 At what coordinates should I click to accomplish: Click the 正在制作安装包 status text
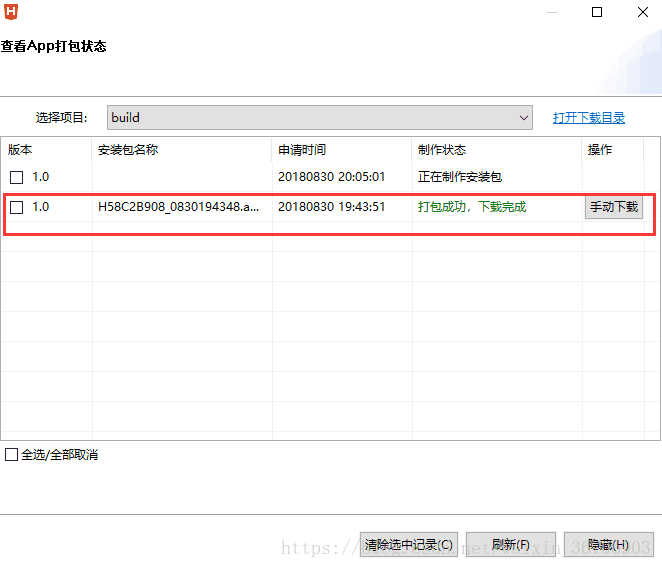(x=460, y=177)
